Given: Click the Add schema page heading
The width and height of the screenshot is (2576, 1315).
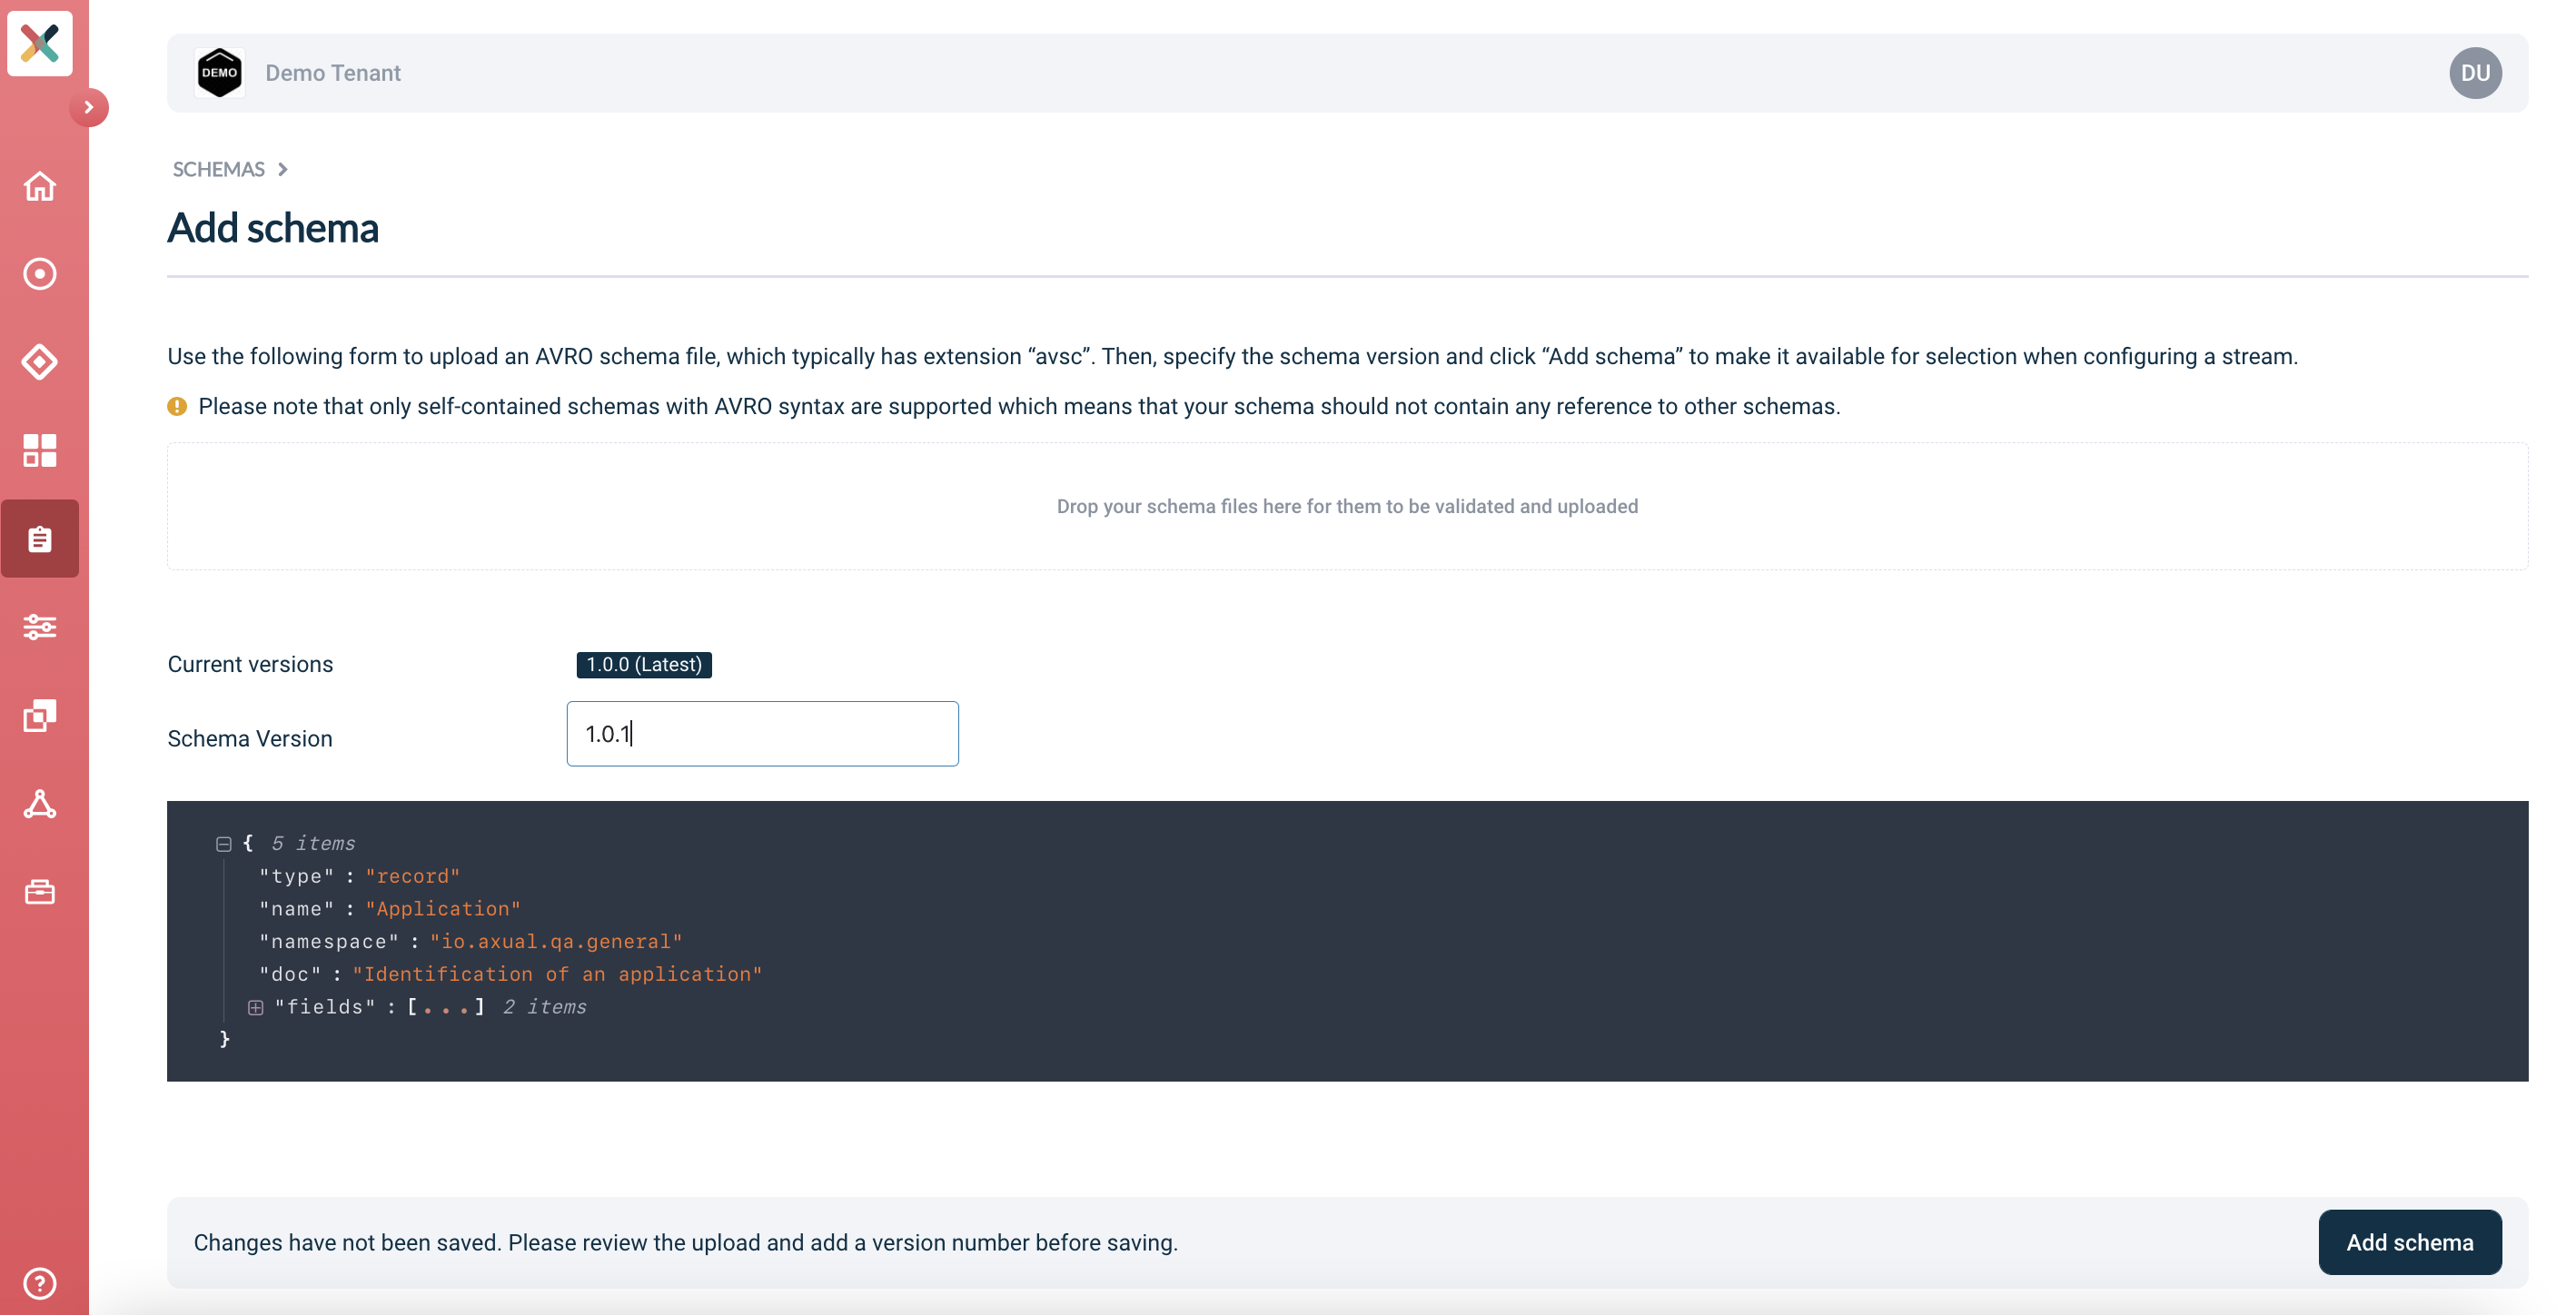Looking at the screenshot, I should [273, 228].
